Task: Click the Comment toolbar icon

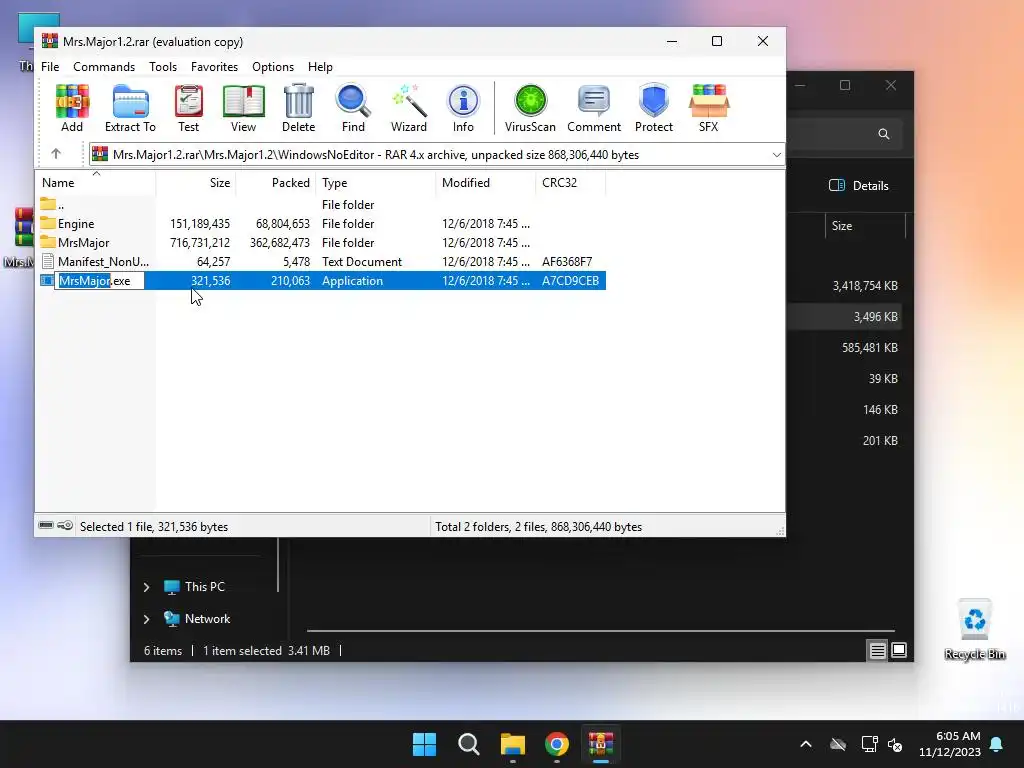Action: click(594, 108)
